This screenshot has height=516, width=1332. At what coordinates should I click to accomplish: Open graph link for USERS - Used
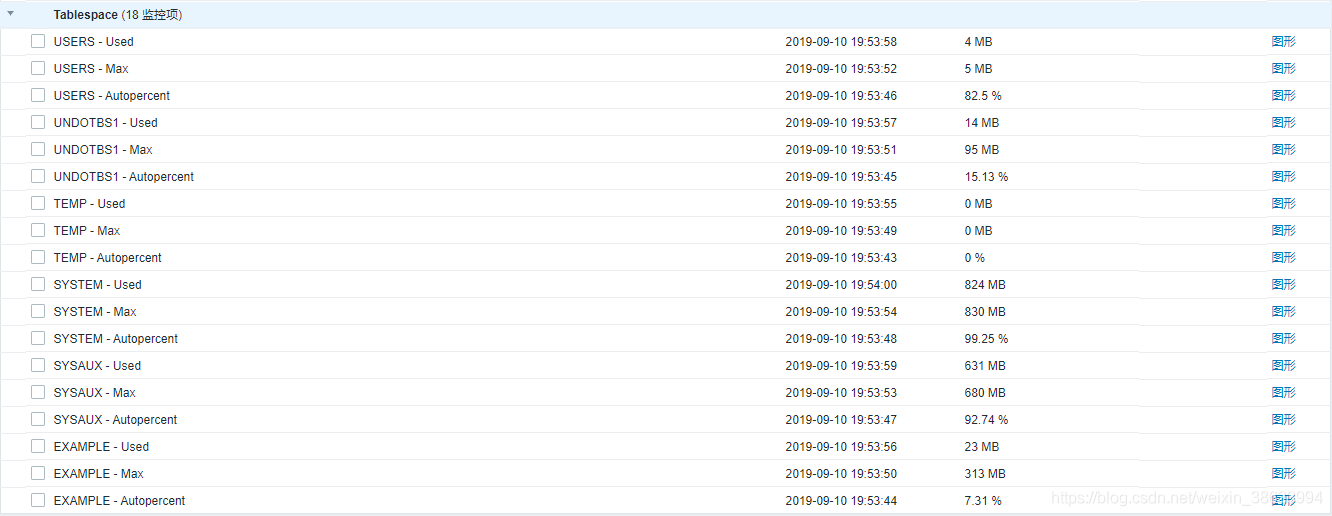[1283, 42]
